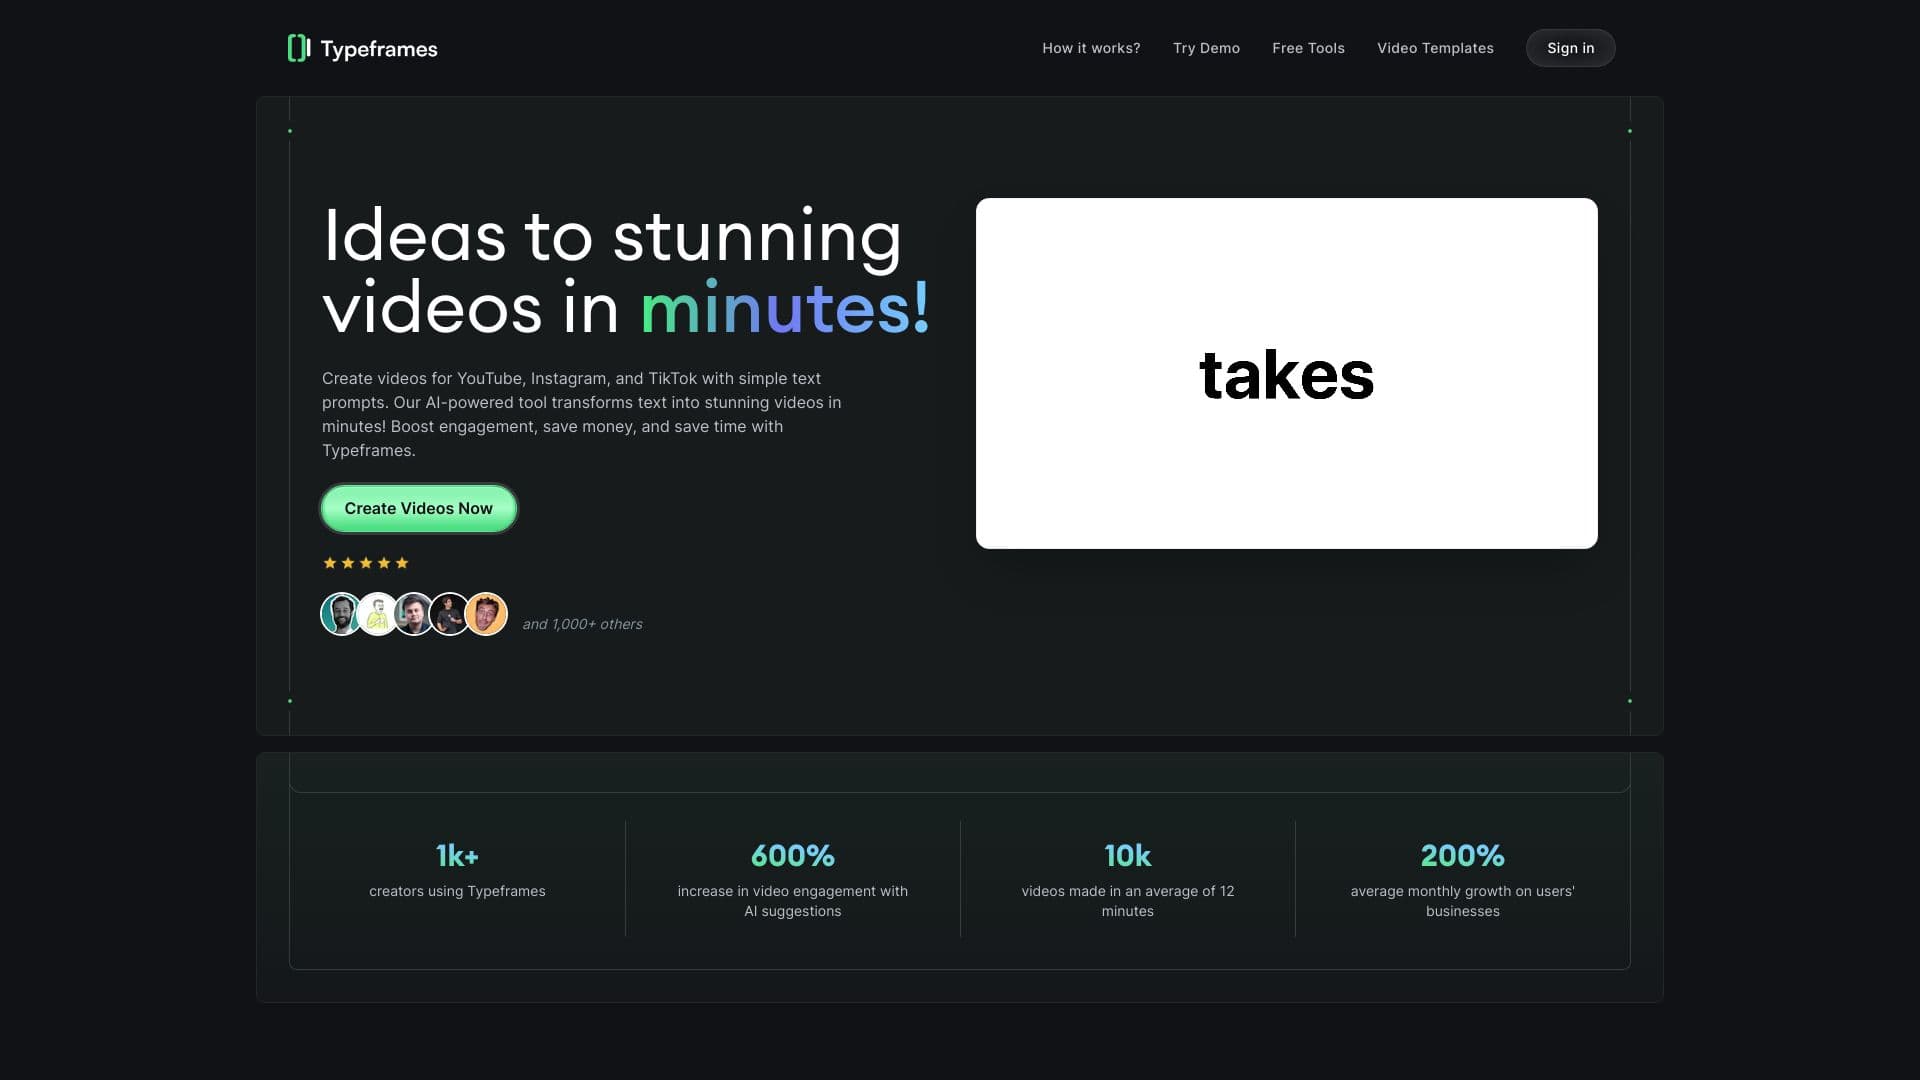Open the How it works? menu item
The width and height of the screenshot is (1920, 1080).
click(x=1091, y=47)
